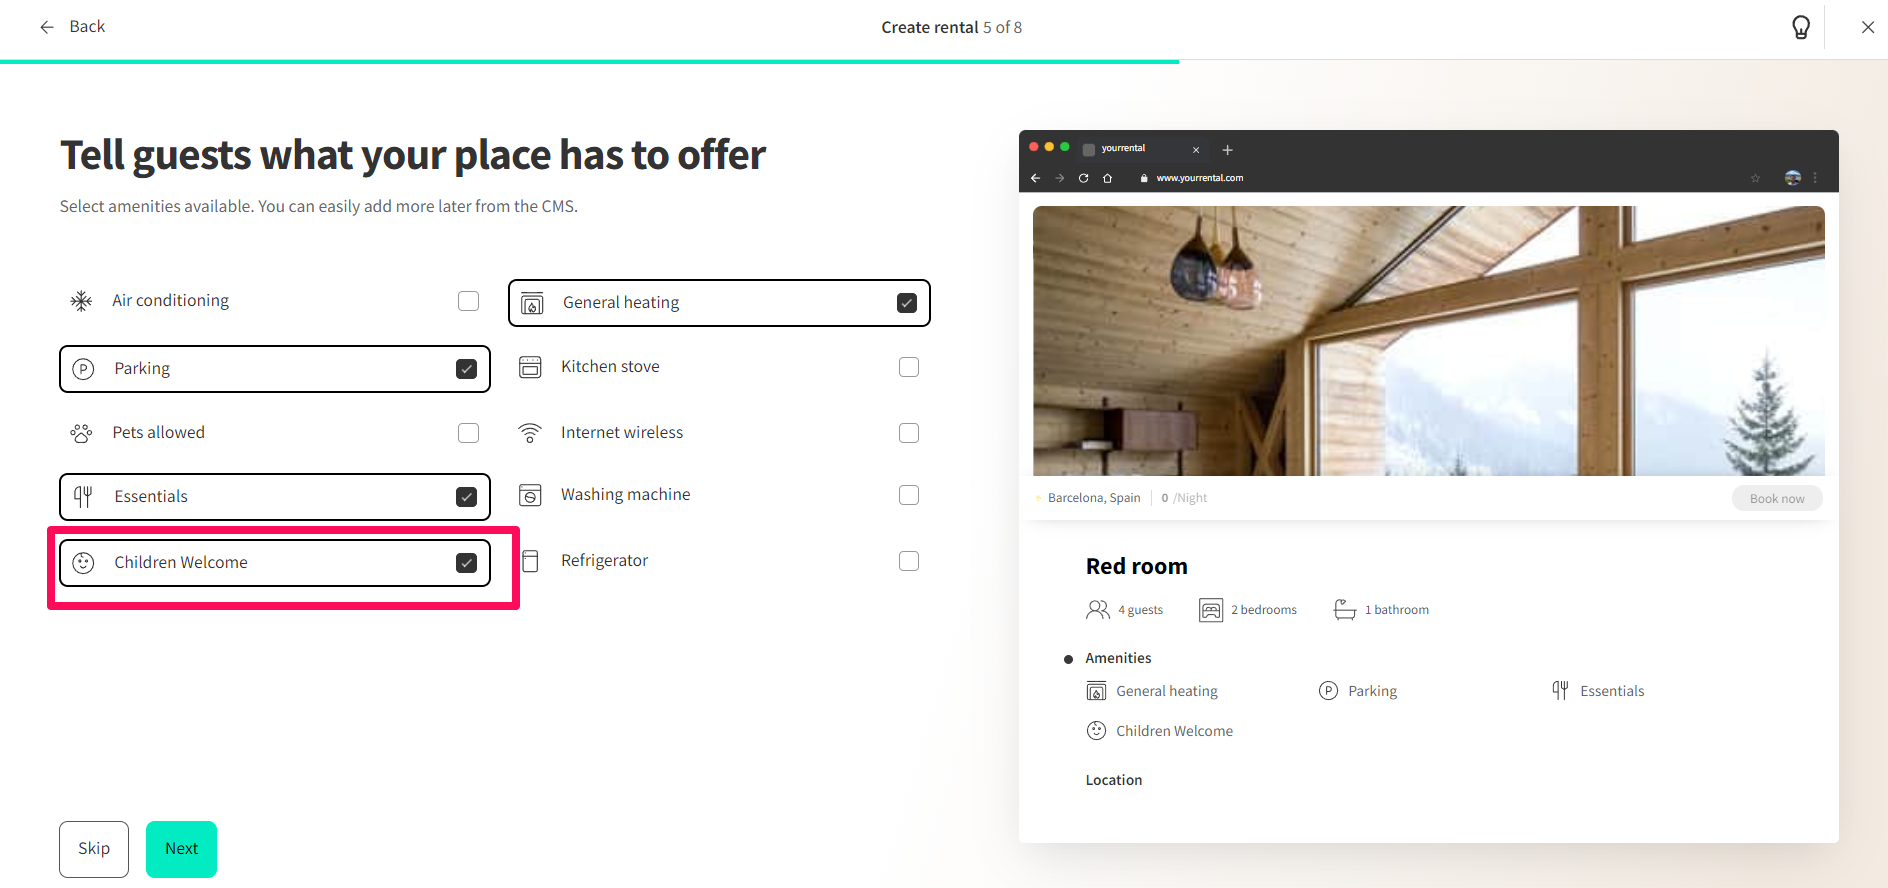Close the yourrental preview tab
This screenshot has height=888, width=1888.
point(1196,150)
